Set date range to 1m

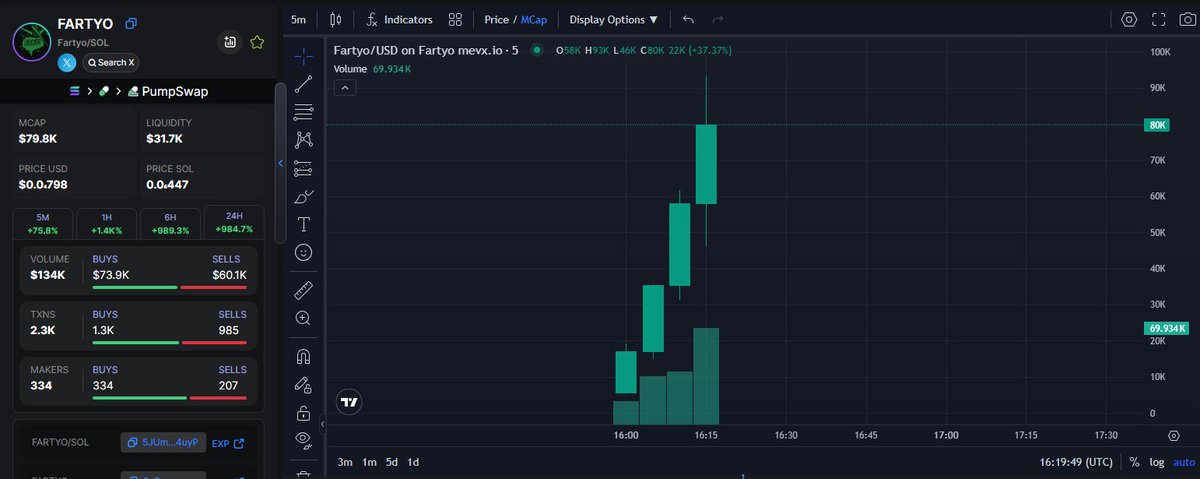coord(369,462)
